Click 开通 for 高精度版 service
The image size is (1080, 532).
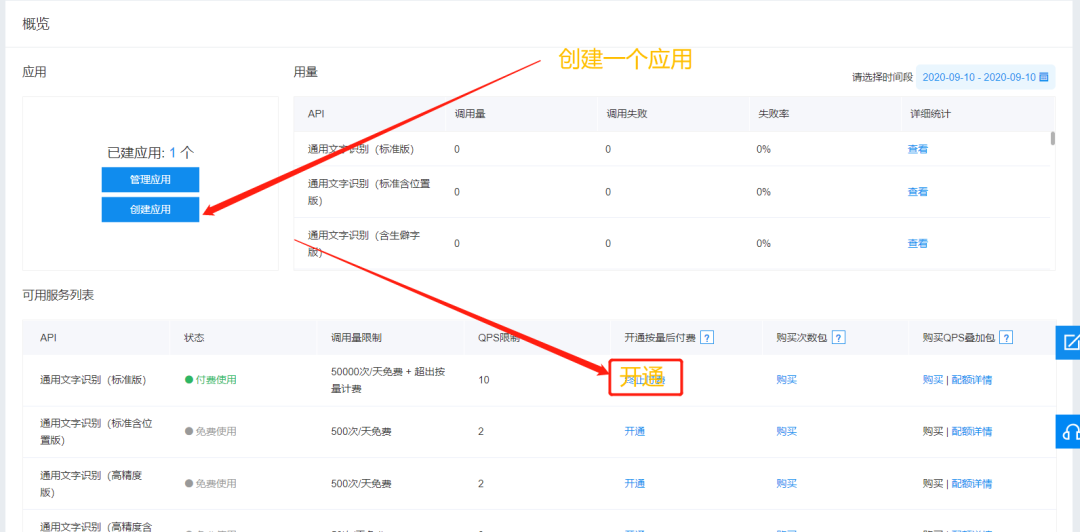pos(634,484)
